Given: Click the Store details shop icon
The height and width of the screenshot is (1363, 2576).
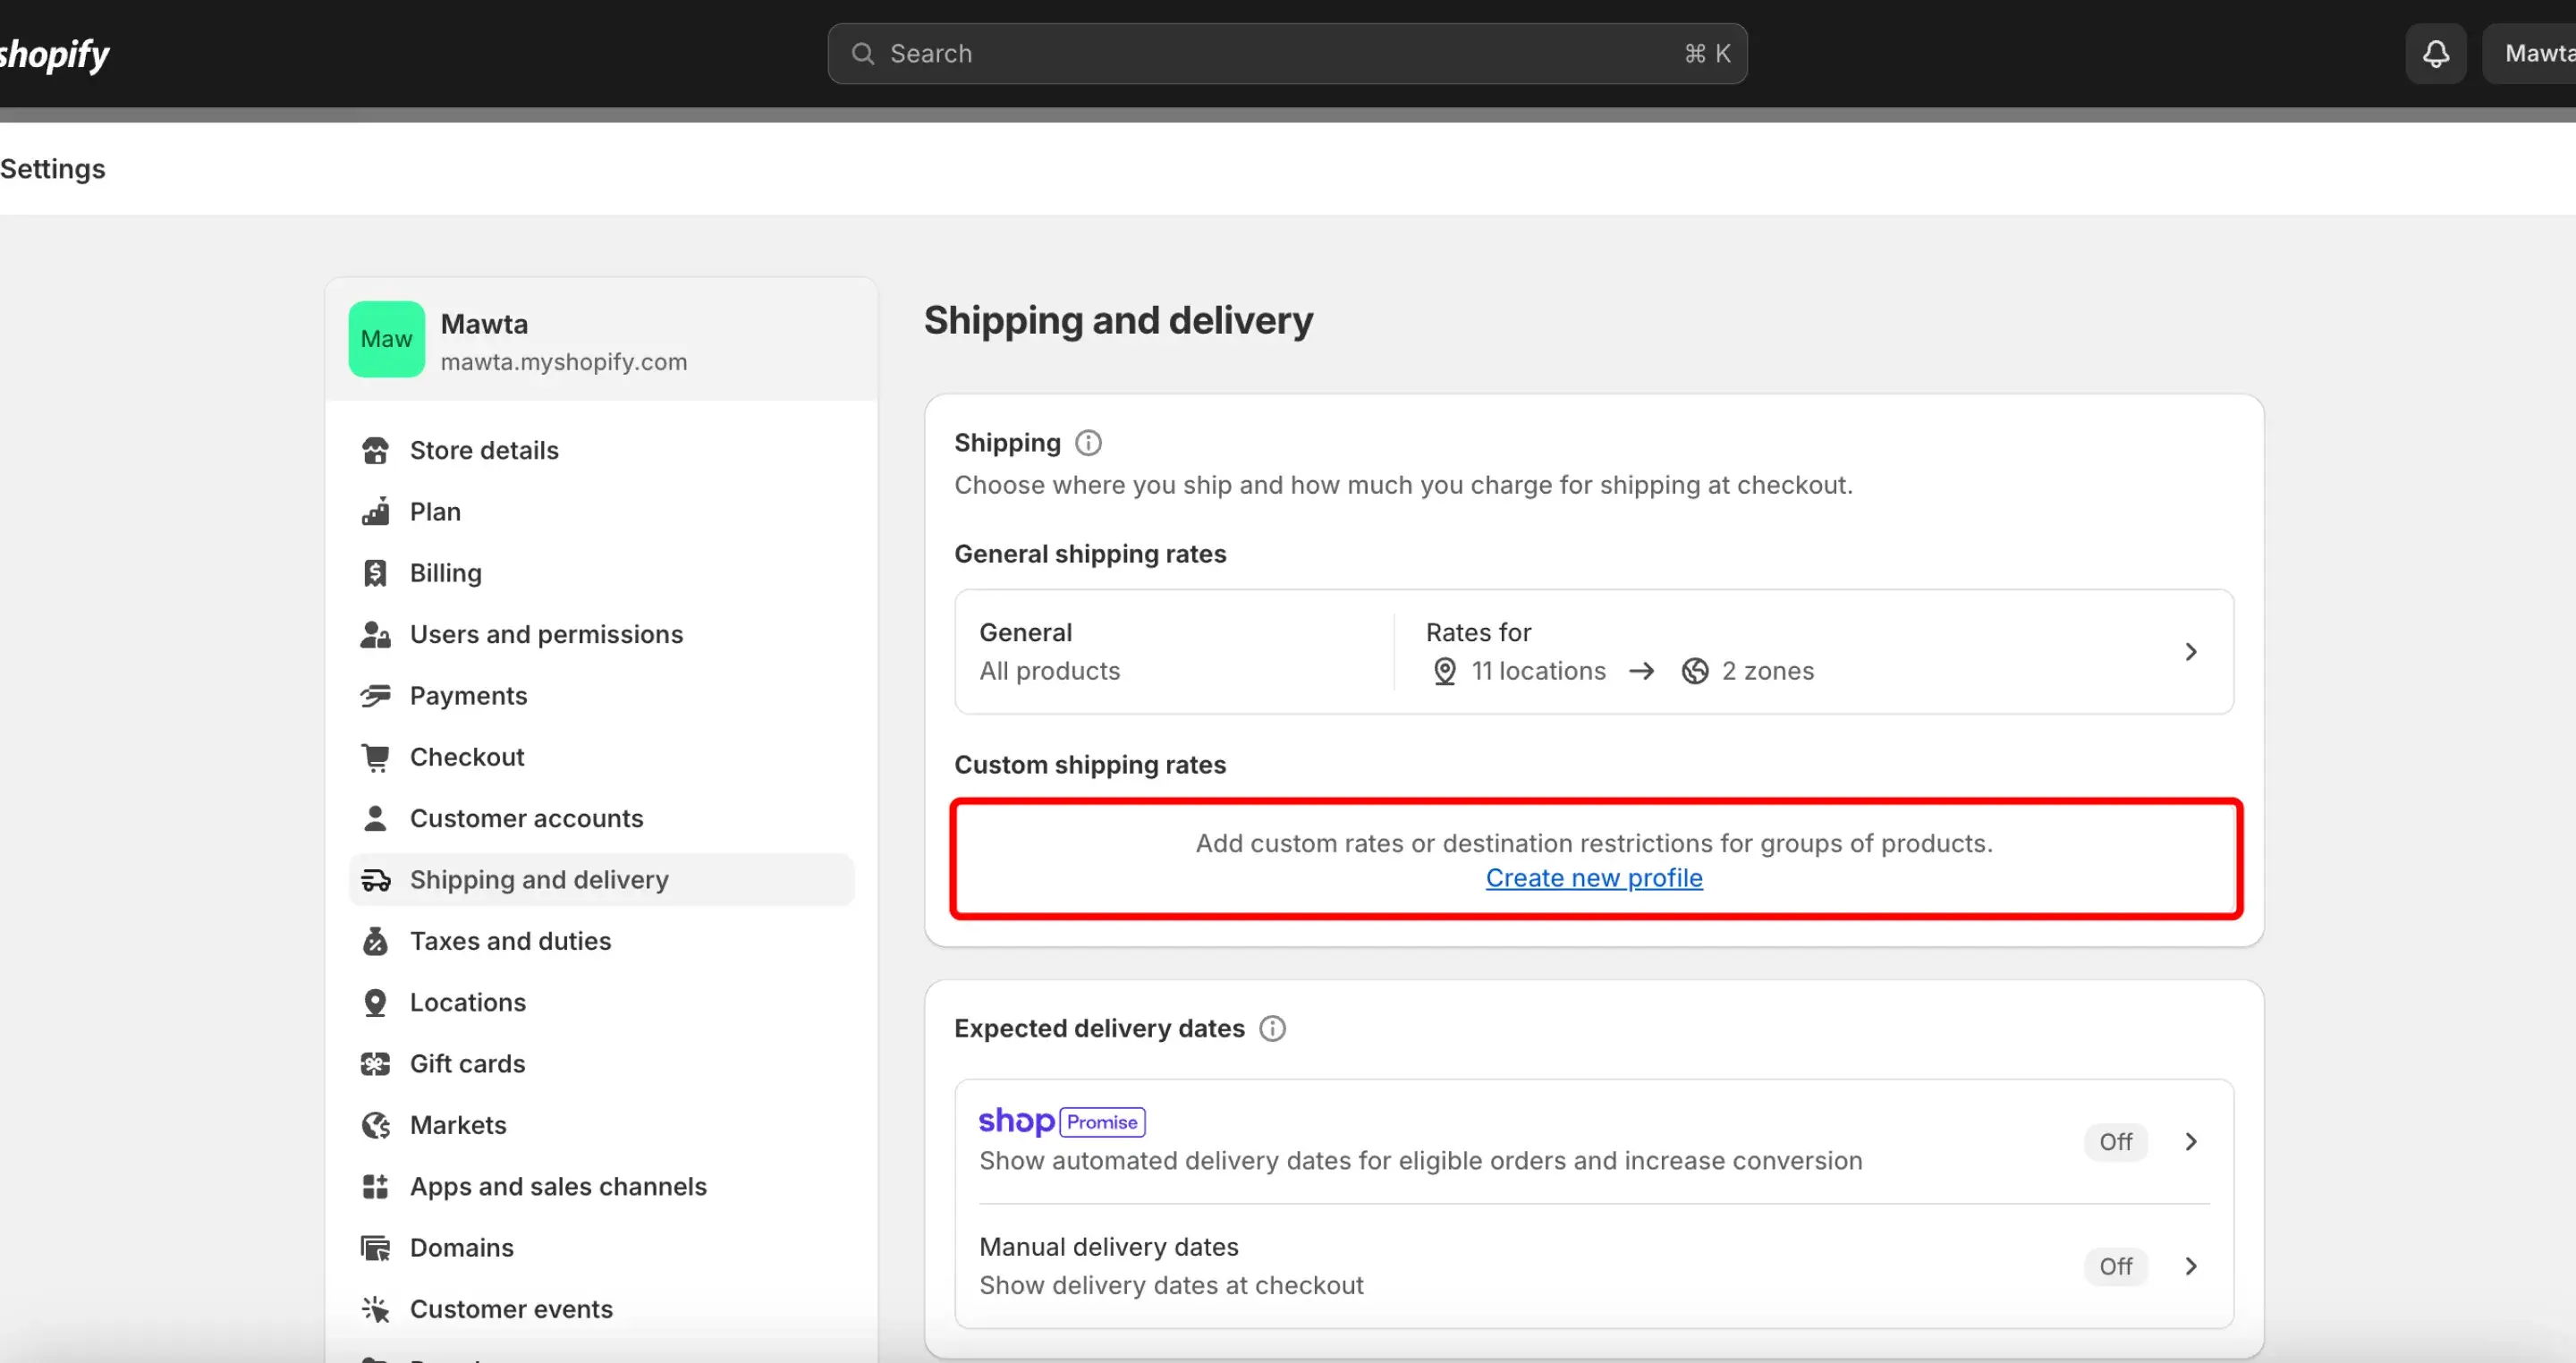Looking at the screenshot, I should [375, 451].
